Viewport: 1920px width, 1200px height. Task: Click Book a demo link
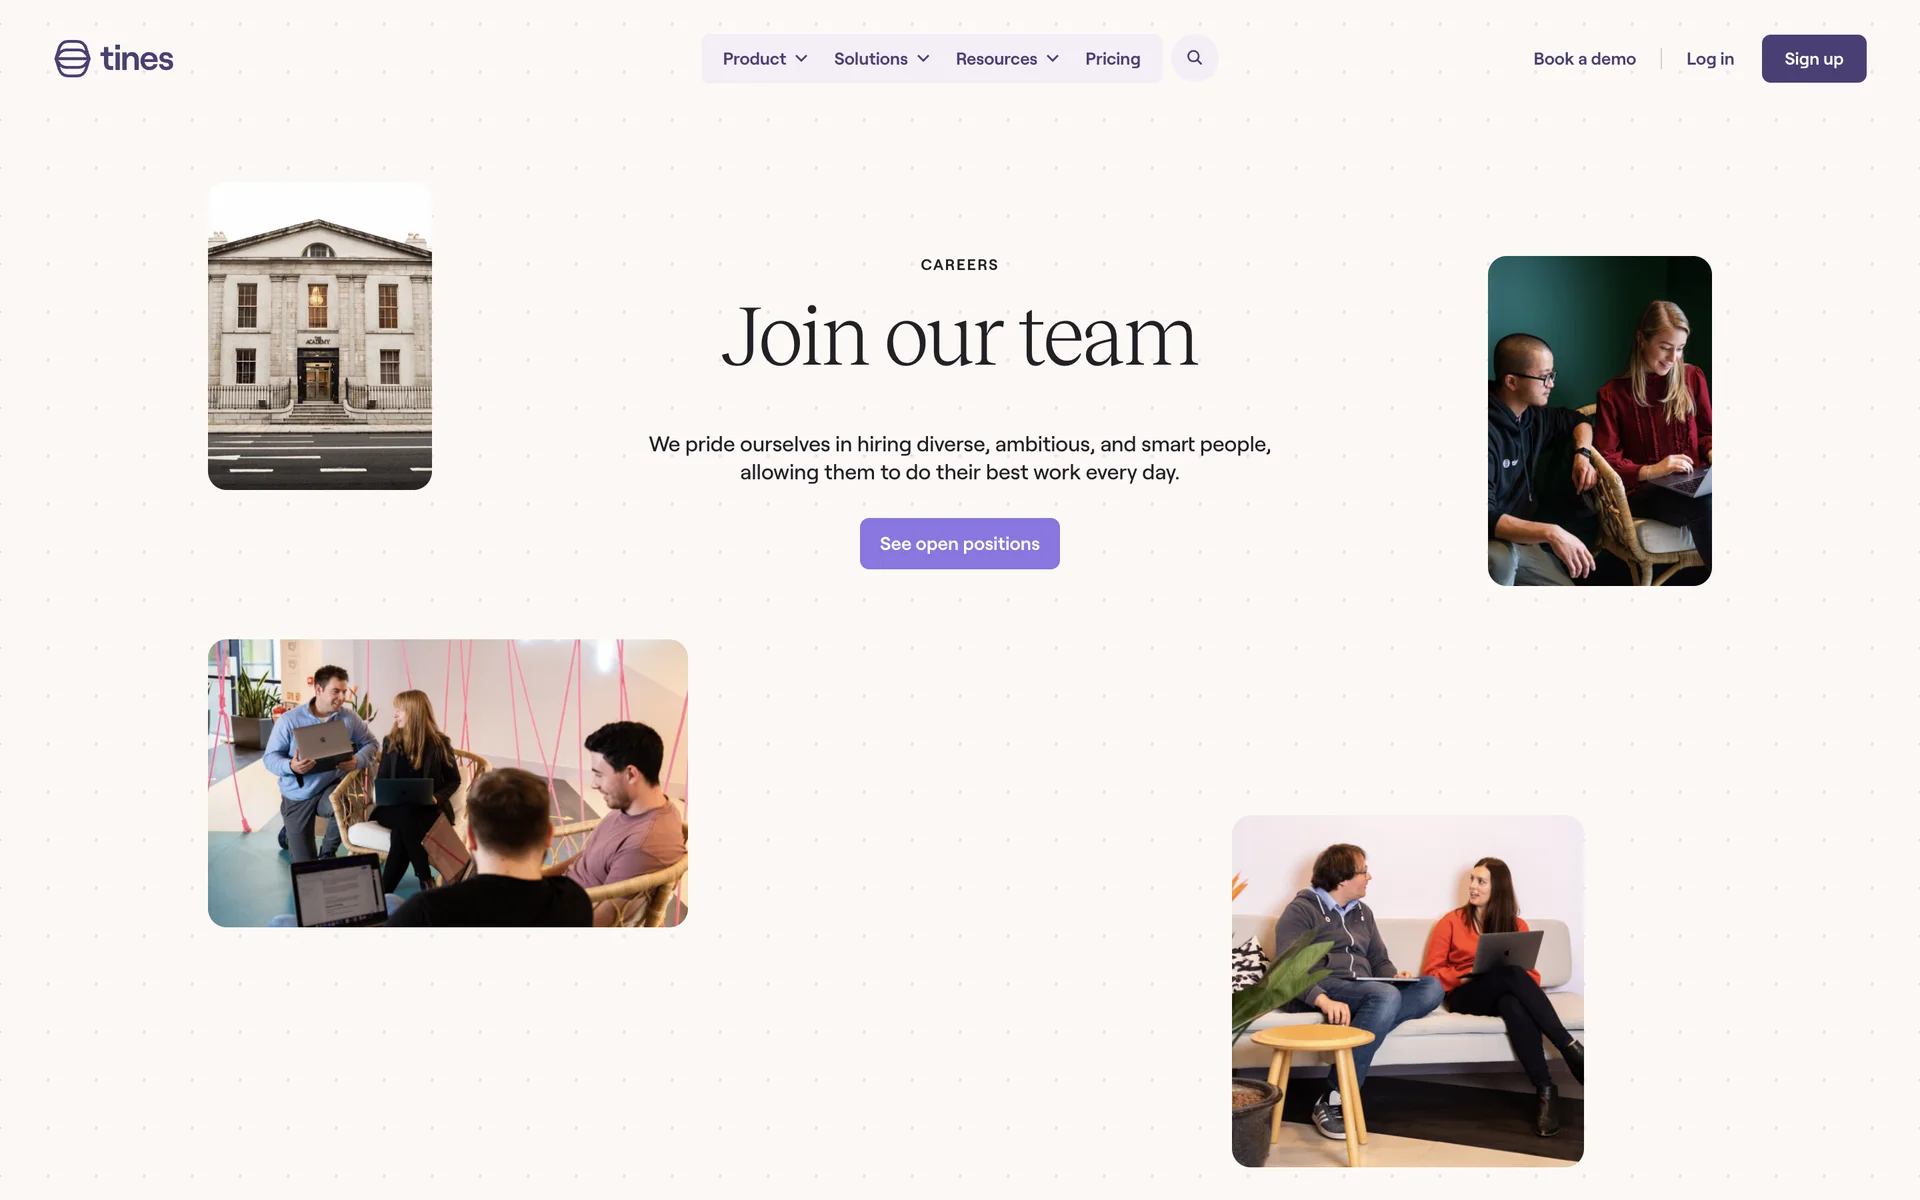1584,59
